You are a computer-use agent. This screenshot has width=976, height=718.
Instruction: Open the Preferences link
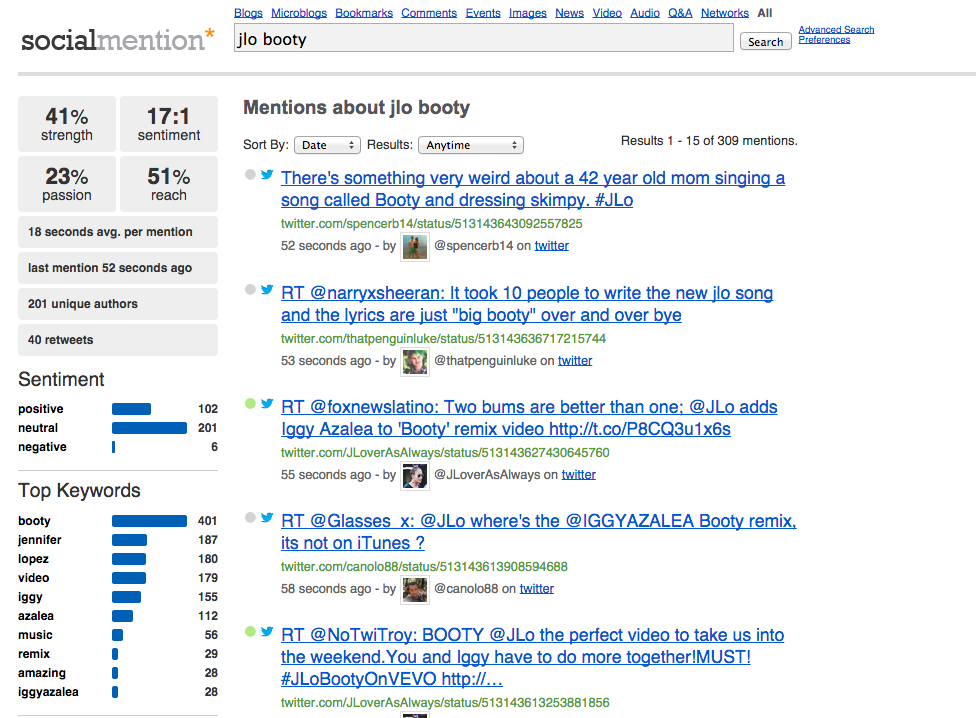(824, 40)
